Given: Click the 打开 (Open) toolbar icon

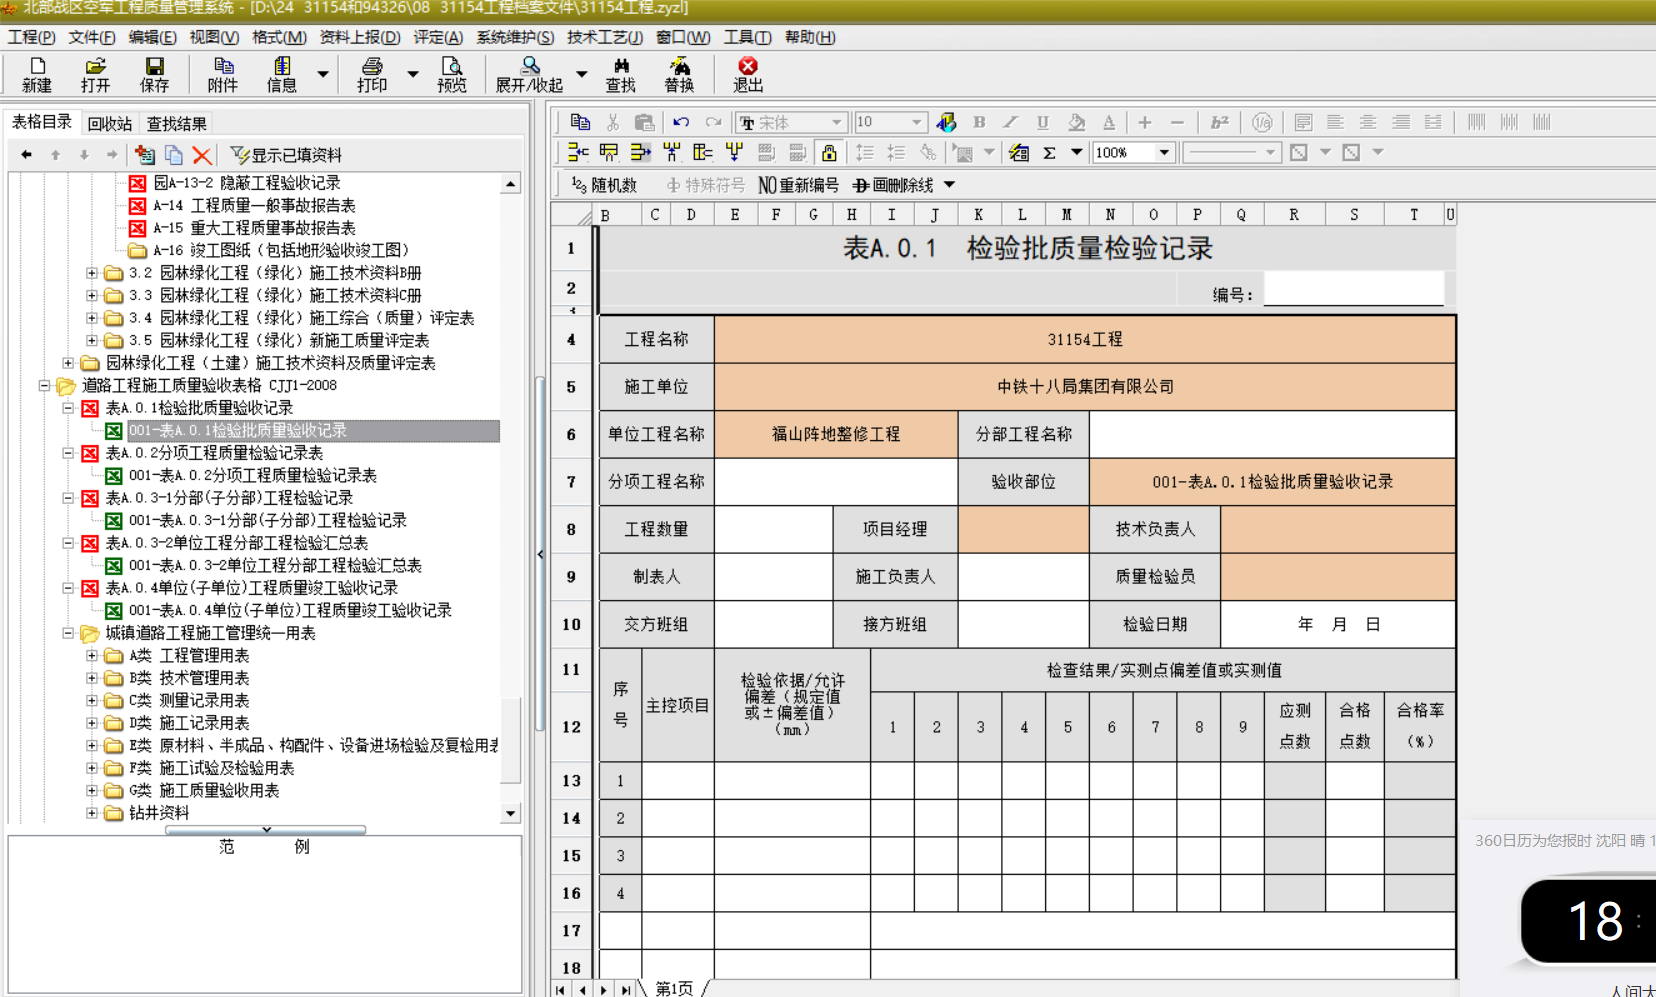Looking at the screenshot, I should click(x=96, y=74).
